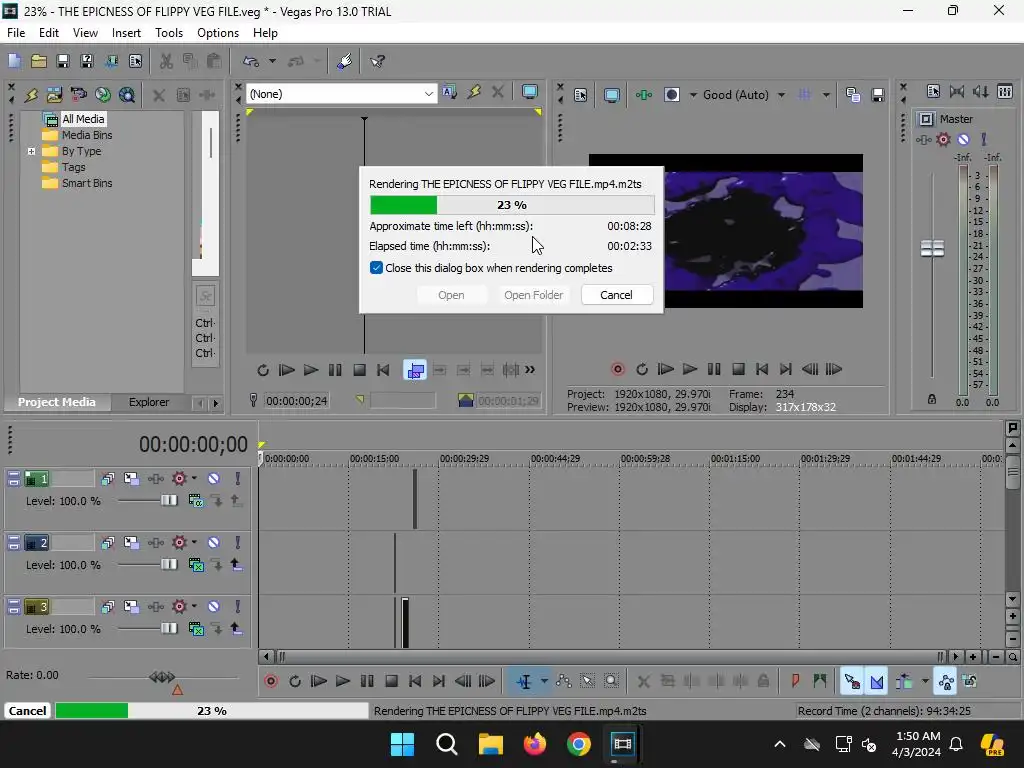Toggle Mute on Master bus

(963, 139)
